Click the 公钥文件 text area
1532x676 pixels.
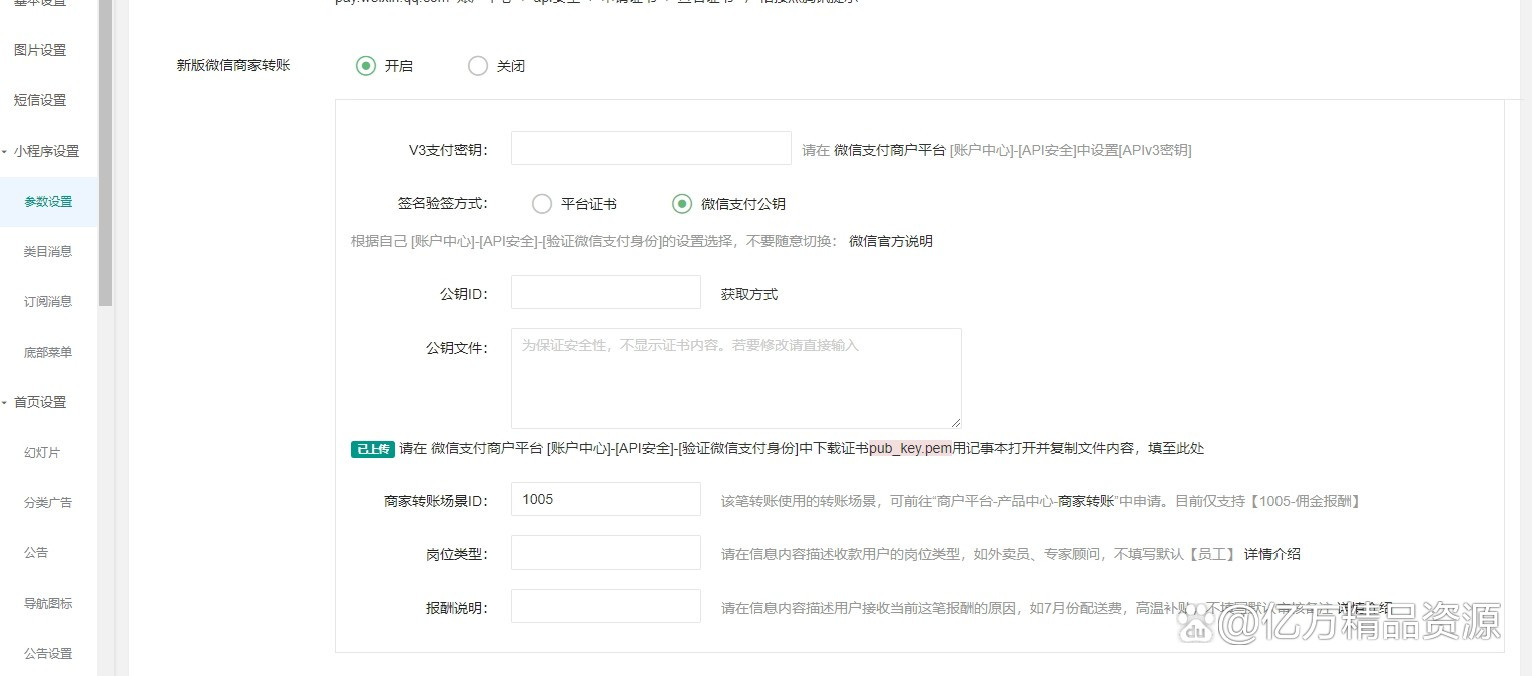(736, 378)
